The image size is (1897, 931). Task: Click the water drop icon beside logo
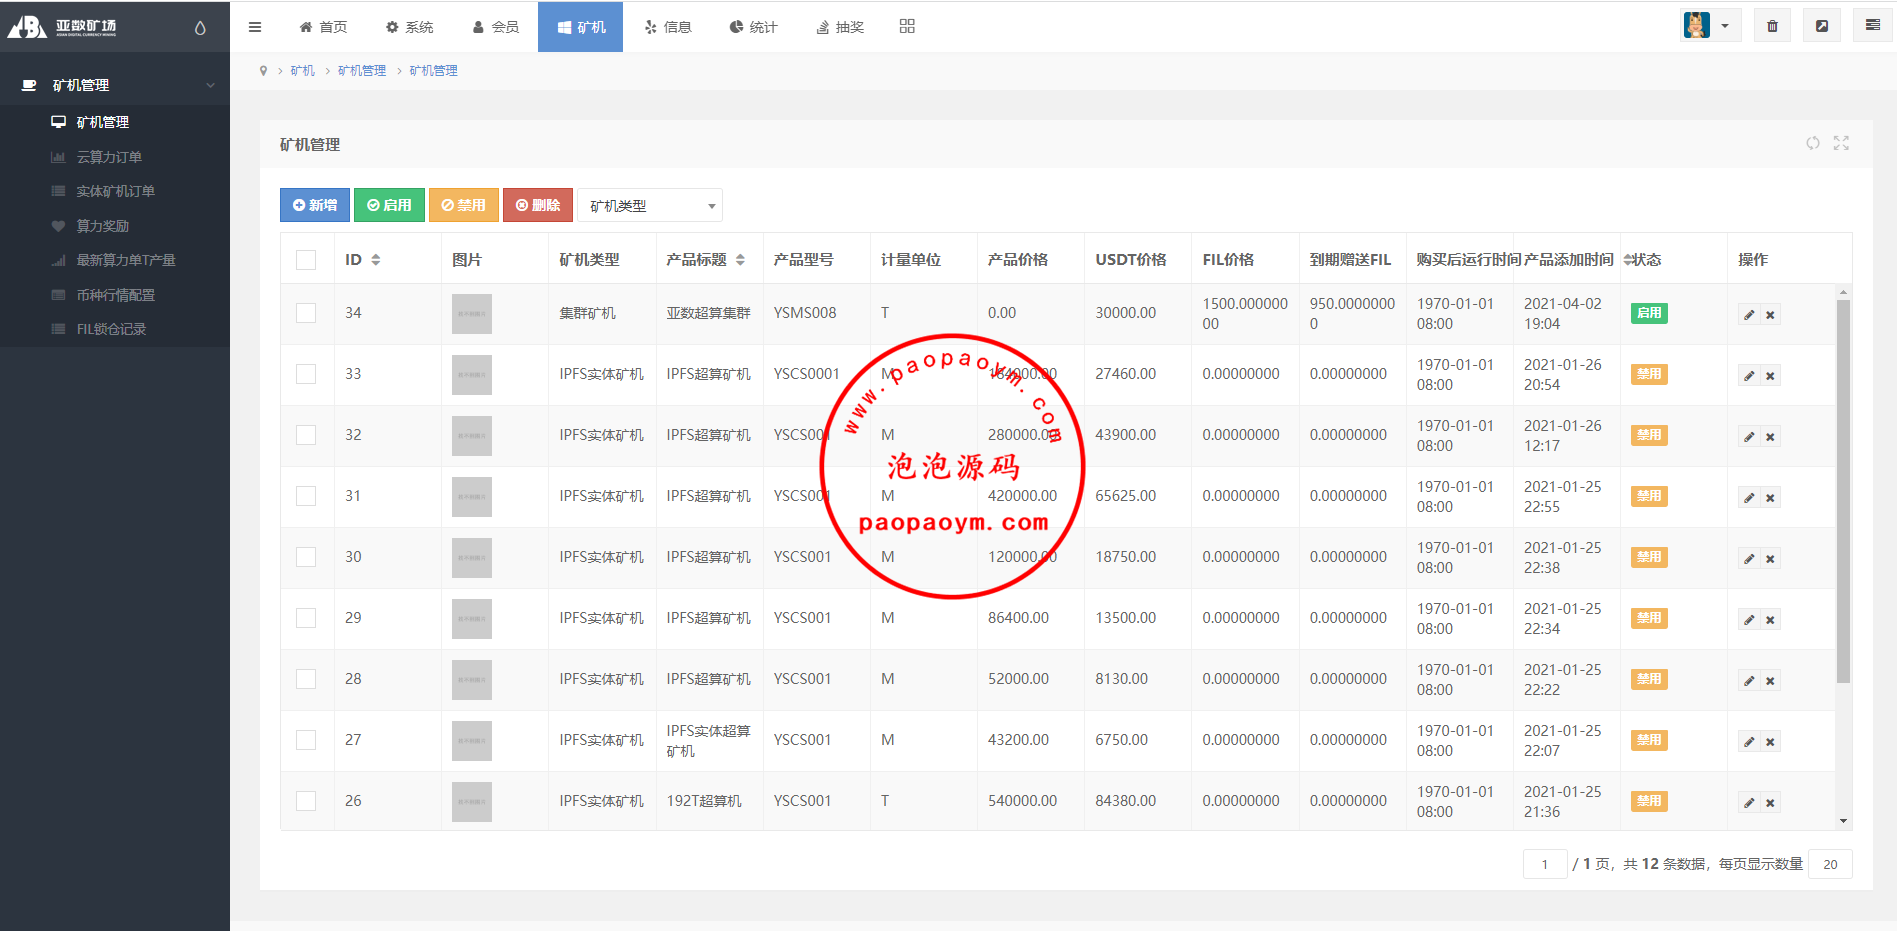(200, 28)
